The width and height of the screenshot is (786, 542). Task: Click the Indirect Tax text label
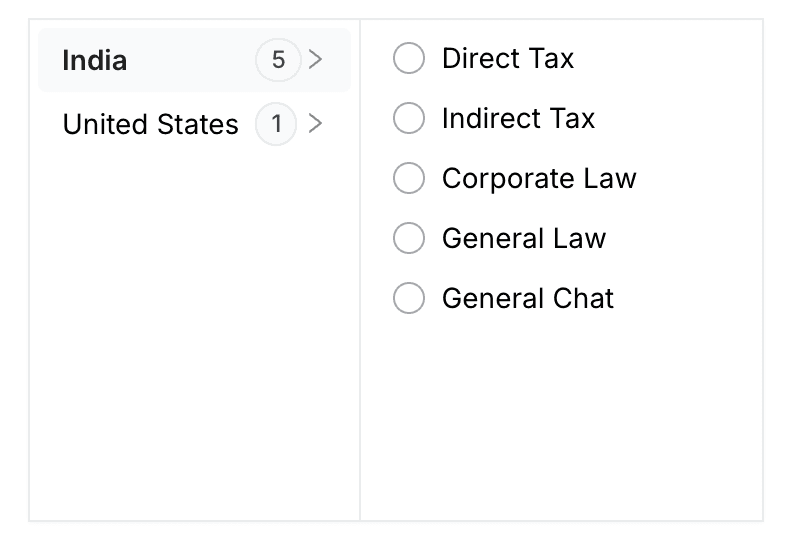(x=518, y=118)
